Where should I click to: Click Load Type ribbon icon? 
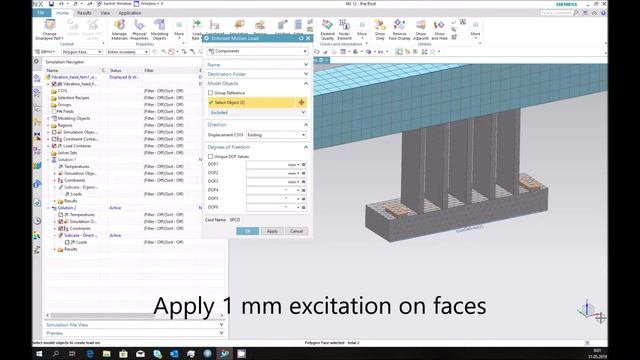(x=197, y=25)
